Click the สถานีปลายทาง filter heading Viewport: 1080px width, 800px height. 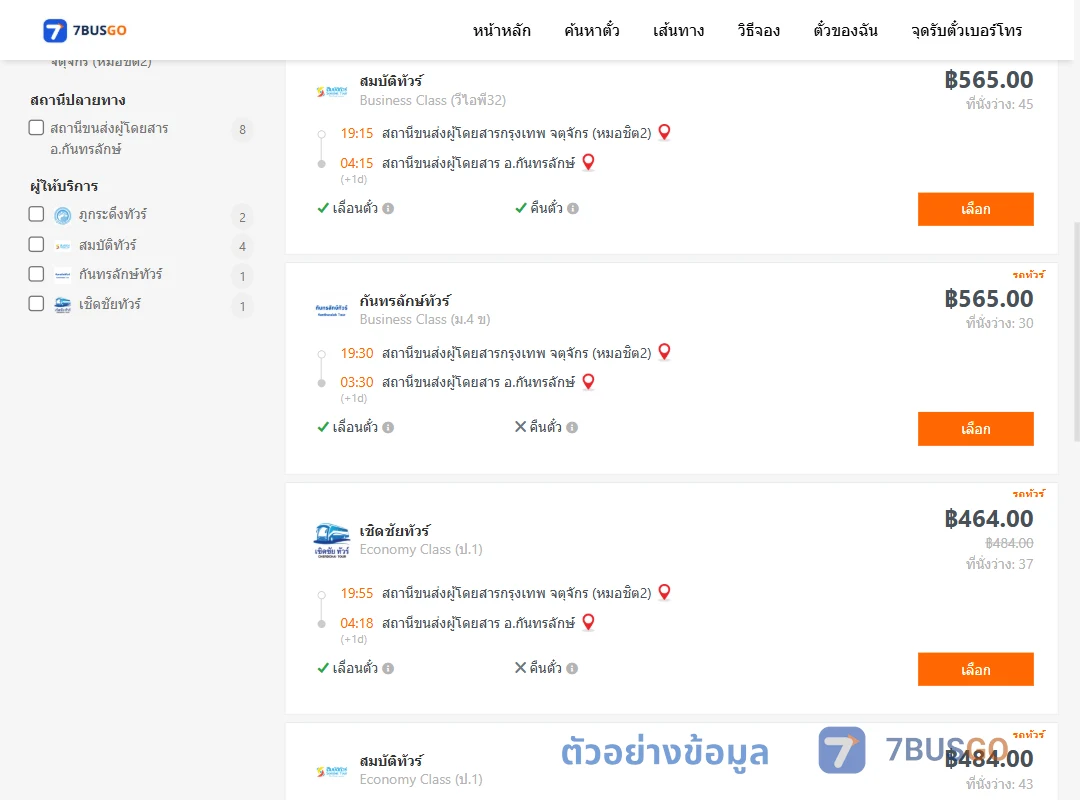(78, 101)
